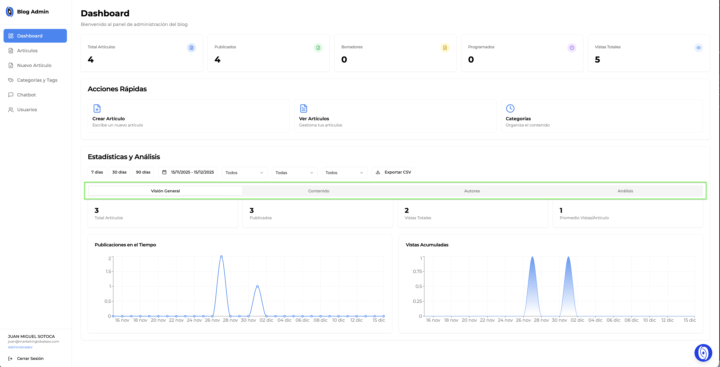Click the download icon beside Exportar CSV
This screenshot has width=720, height=367.
point(378,172)
